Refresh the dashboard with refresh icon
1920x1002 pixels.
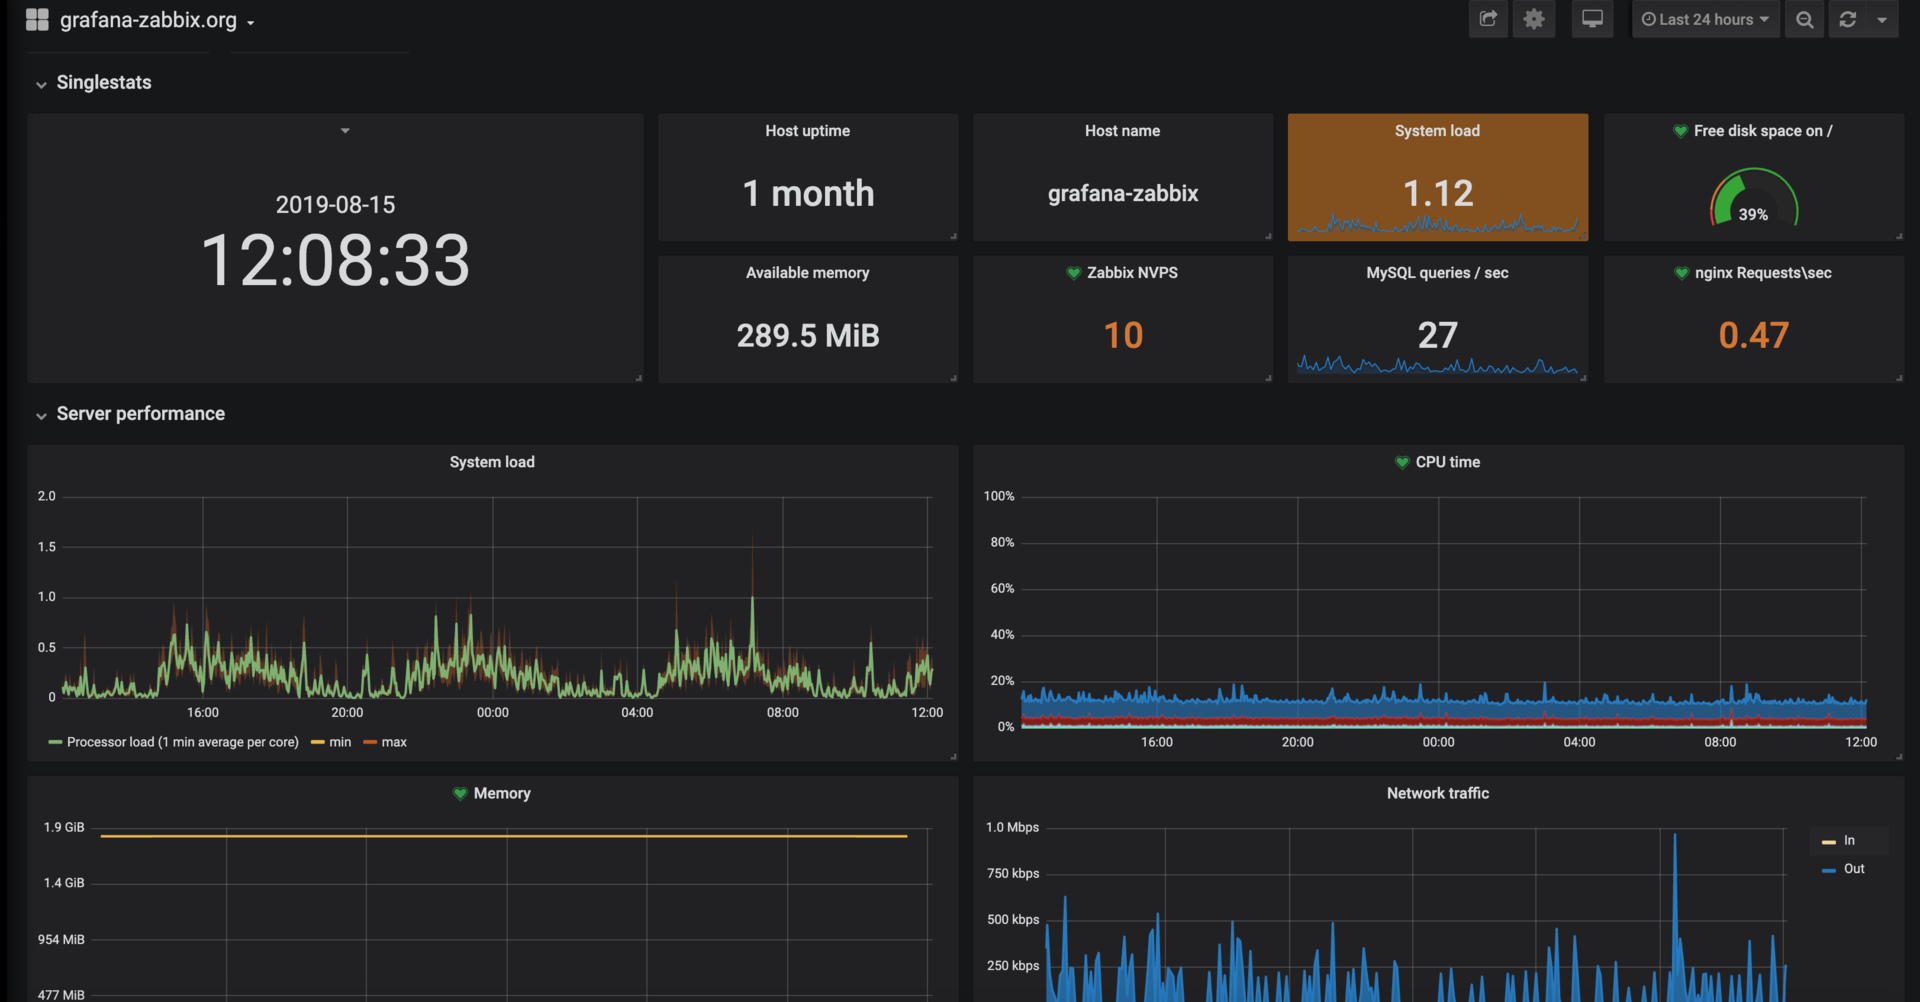pos(1848,20)
